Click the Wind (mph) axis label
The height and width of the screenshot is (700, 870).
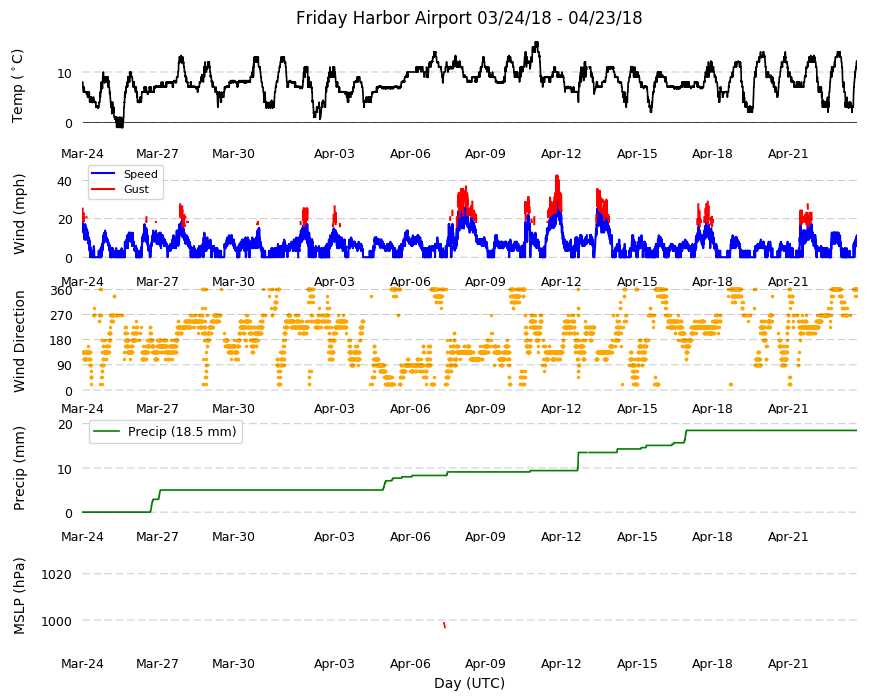(x=19, y=214)
